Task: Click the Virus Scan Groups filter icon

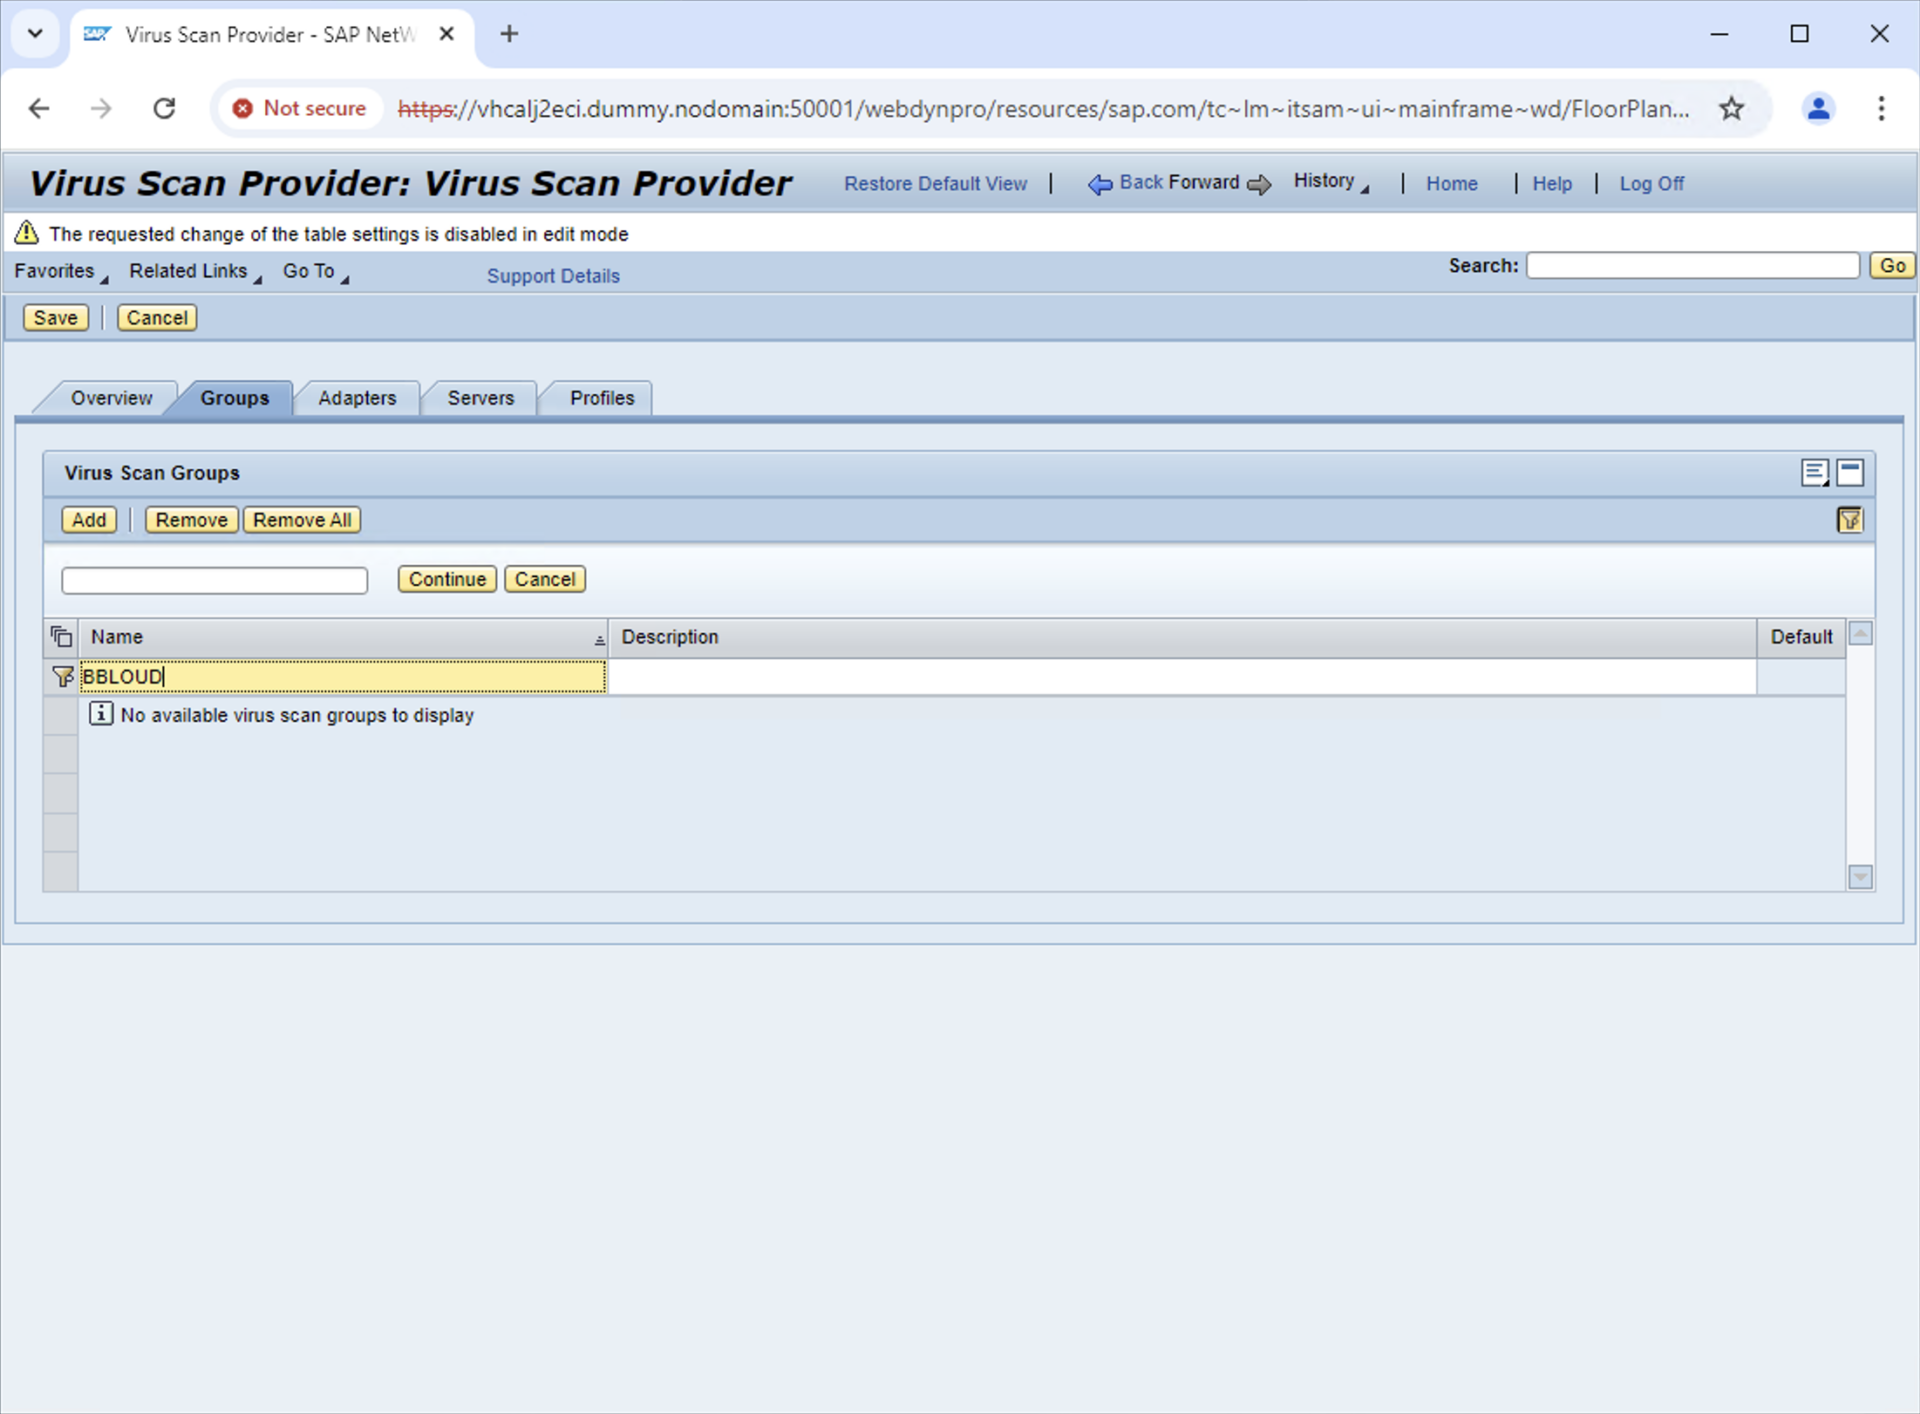Action: coord(1849,520)
